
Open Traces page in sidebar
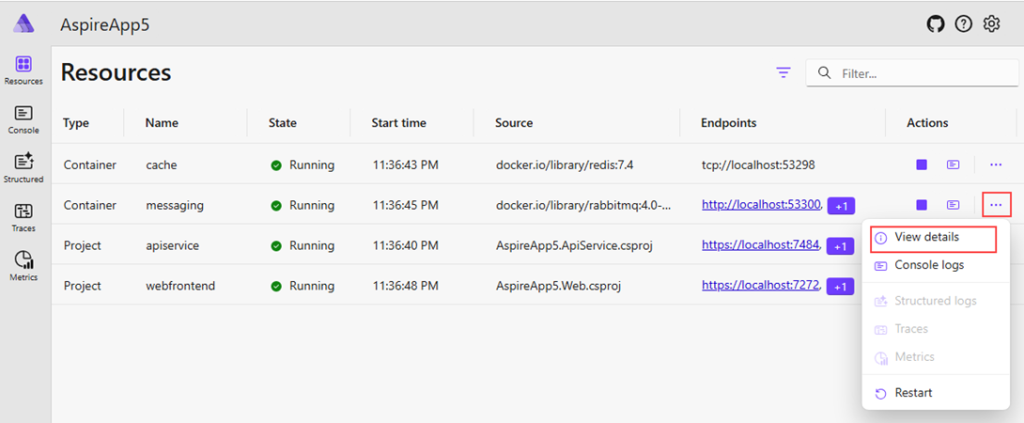24,217
